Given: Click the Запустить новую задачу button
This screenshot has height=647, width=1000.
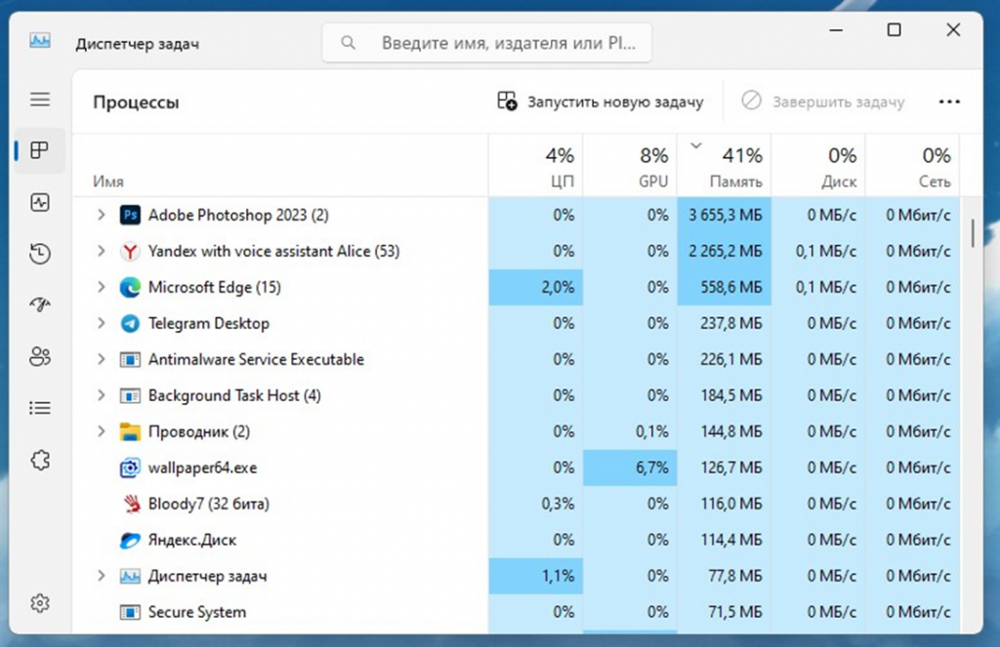Looking at the screenshot, I should [x=601, y=102].
